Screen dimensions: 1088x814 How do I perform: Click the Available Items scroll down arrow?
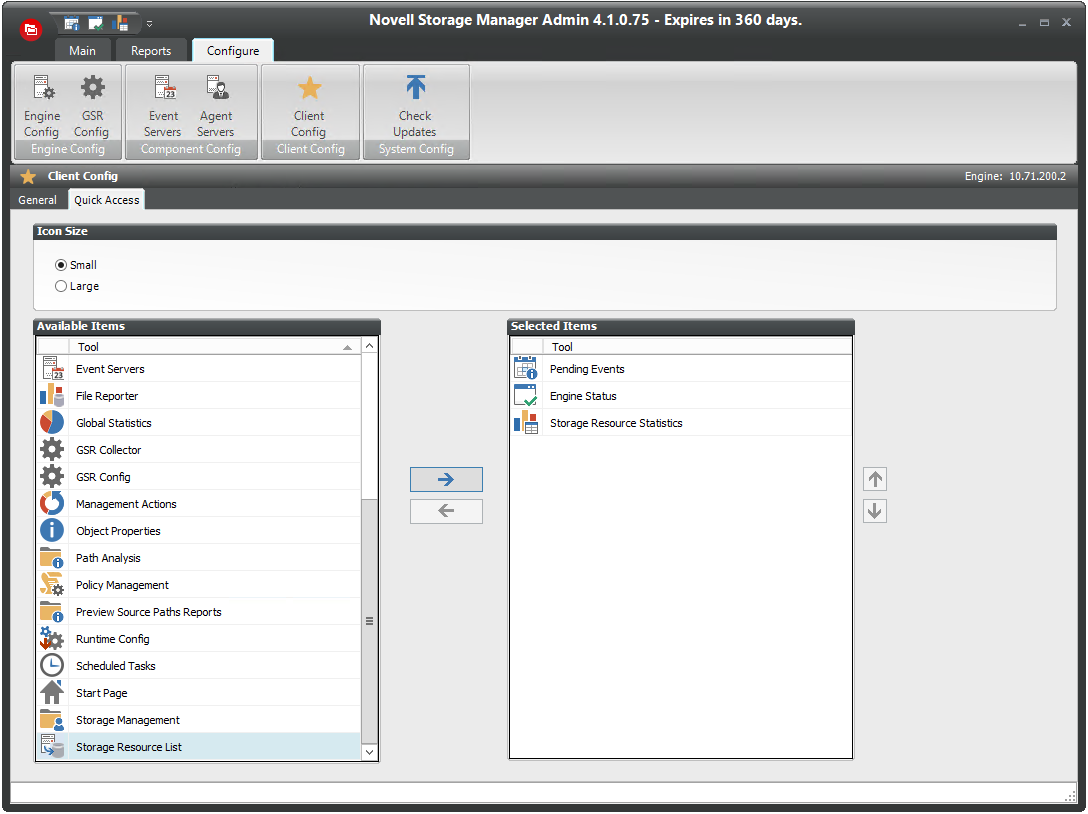(369, 751)
